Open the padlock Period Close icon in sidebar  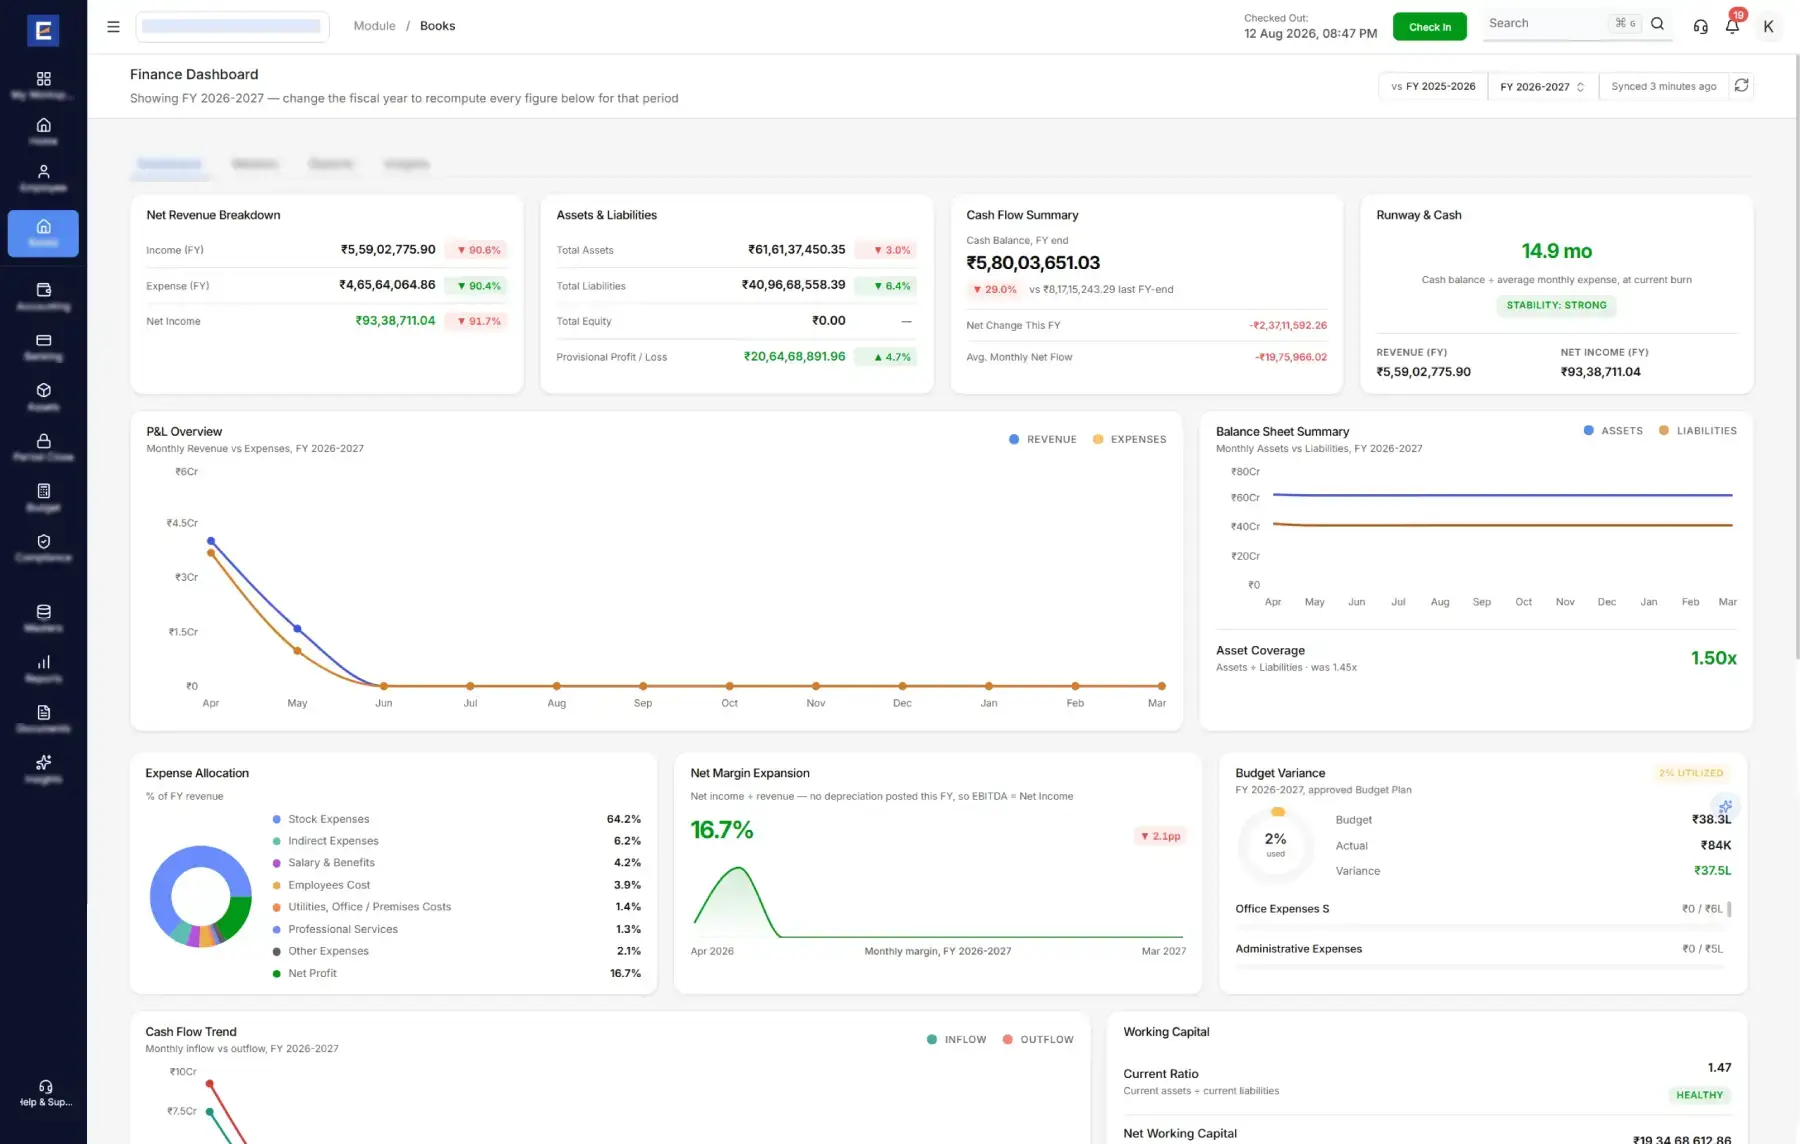(43, 440)
